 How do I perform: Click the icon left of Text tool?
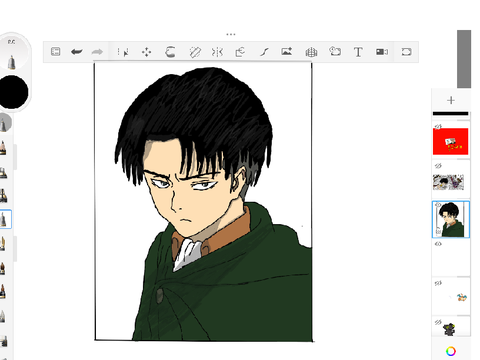click(x=335, y=51)
